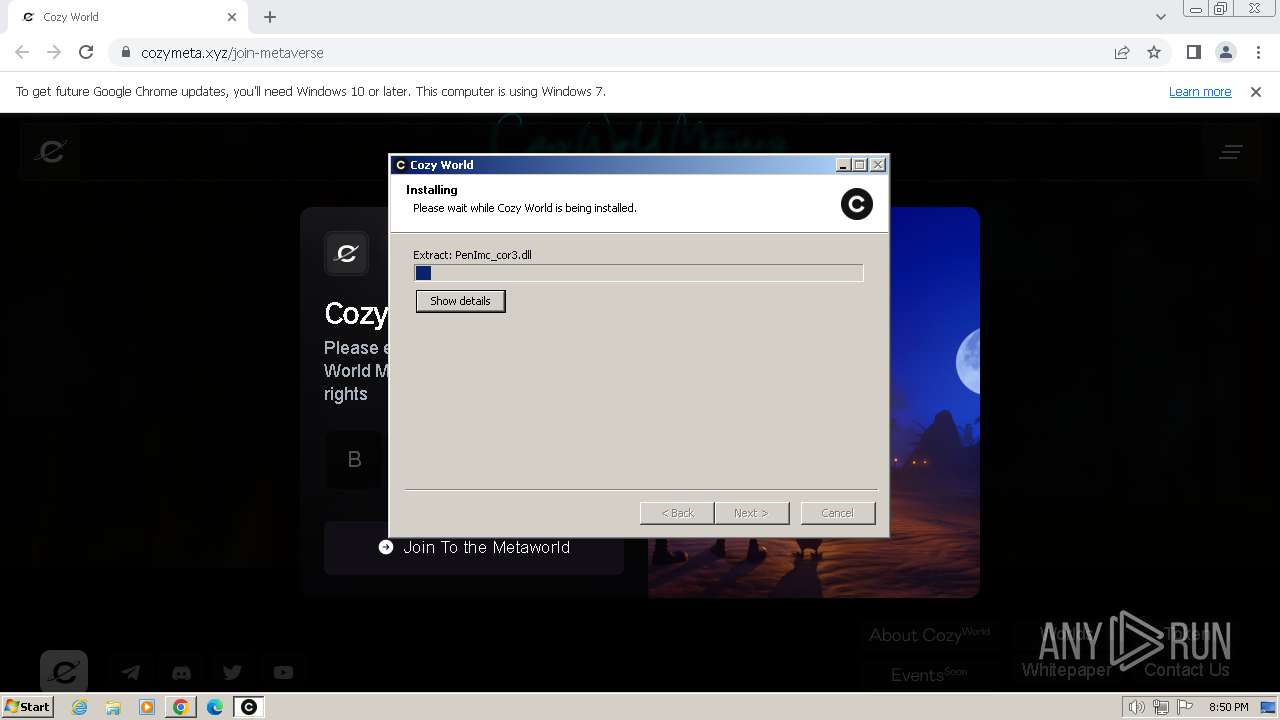View site information padlock icon

click(x=125, y=53)
